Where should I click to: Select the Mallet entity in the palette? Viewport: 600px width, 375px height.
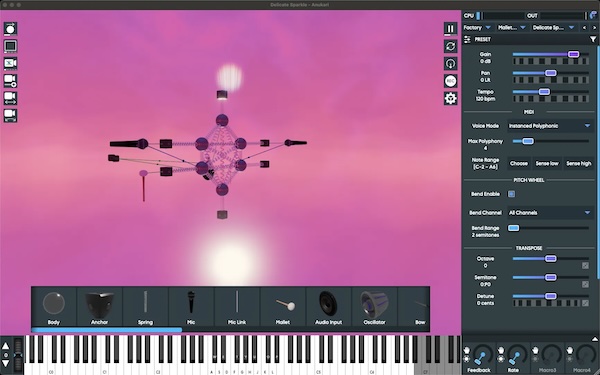[283, 307]
